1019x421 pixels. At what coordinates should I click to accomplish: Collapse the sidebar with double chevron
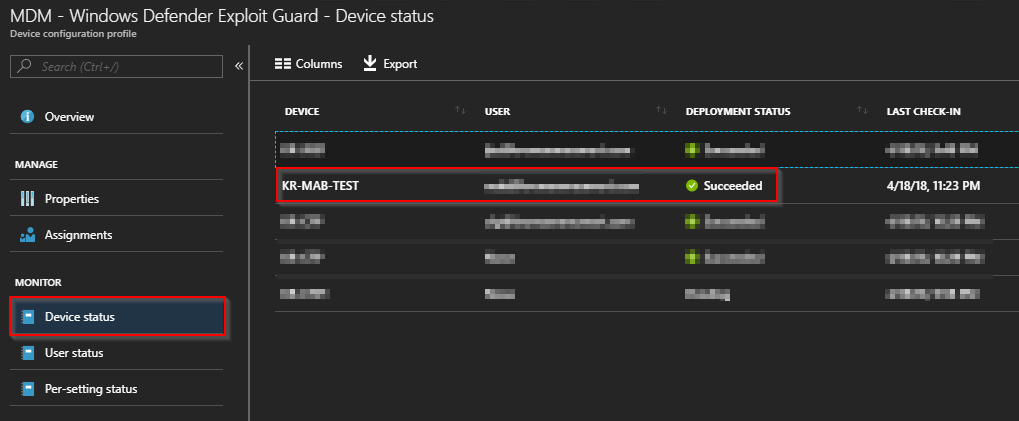[239, 66]
